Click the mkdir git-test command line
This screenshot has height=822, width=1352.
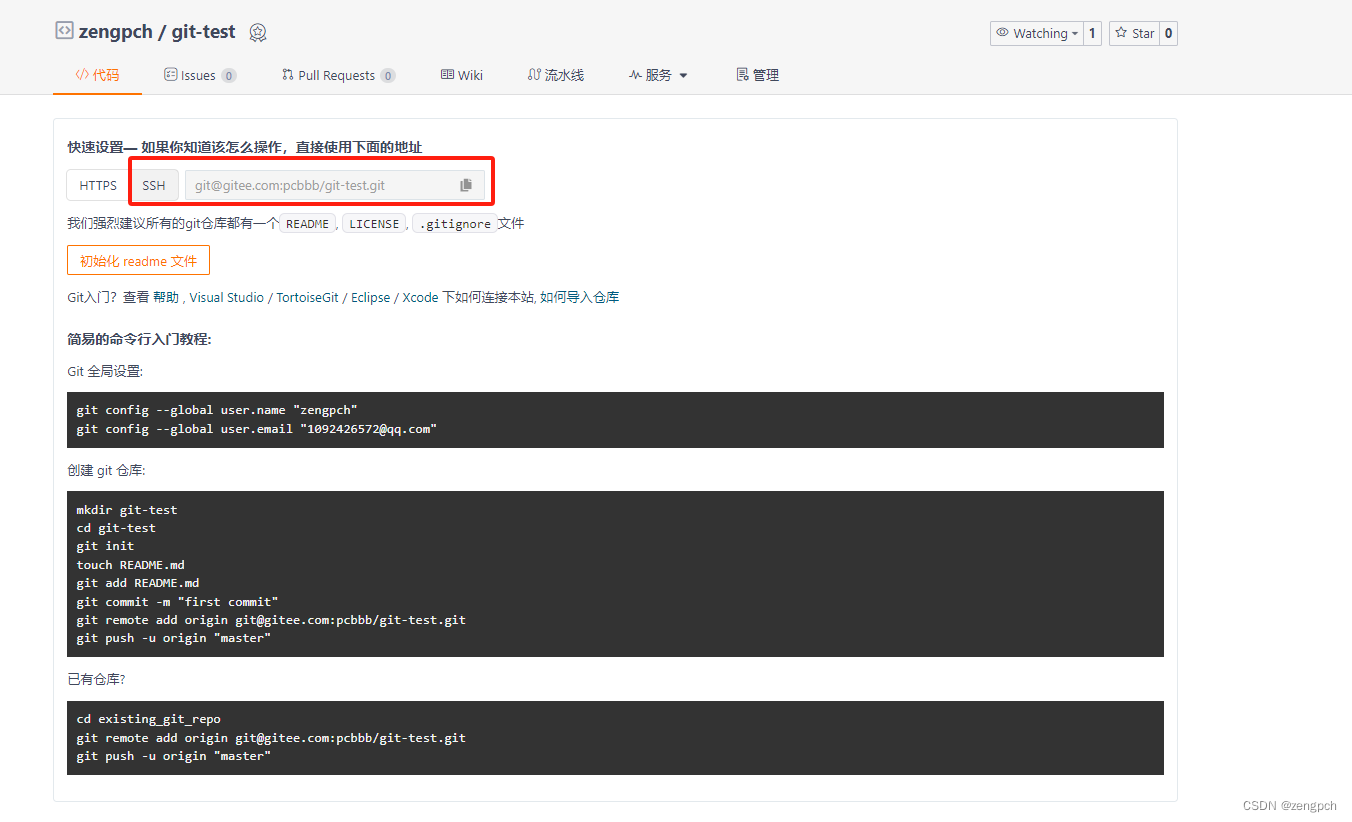[x=127, y=510]
